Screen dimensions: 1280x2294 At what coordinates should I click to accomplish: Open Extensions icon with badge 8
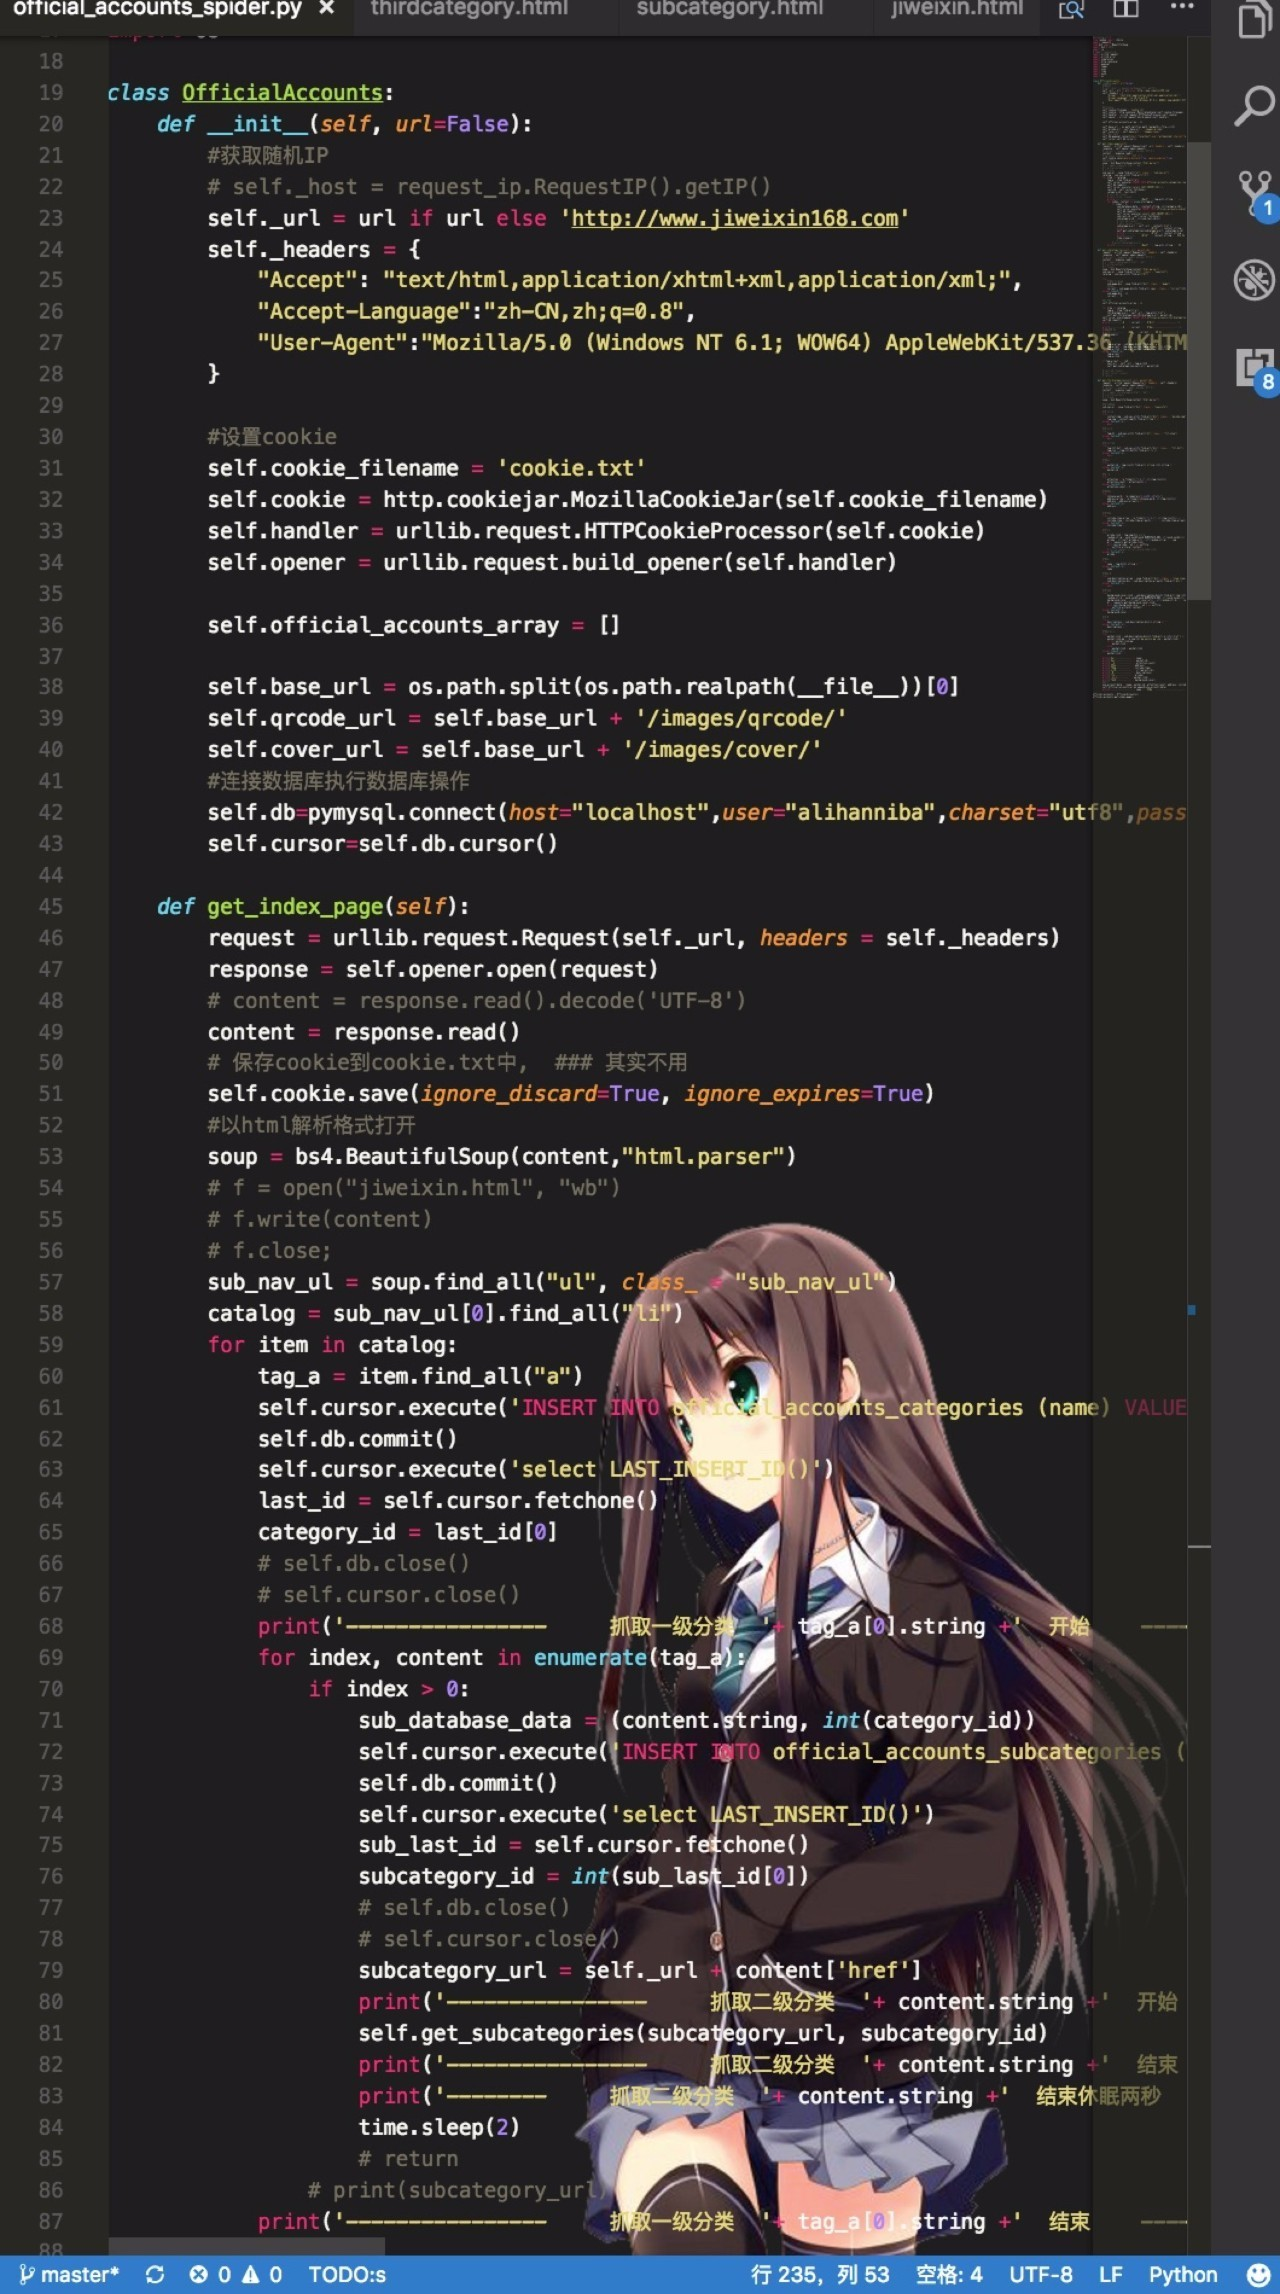[x=1256, y=370]
